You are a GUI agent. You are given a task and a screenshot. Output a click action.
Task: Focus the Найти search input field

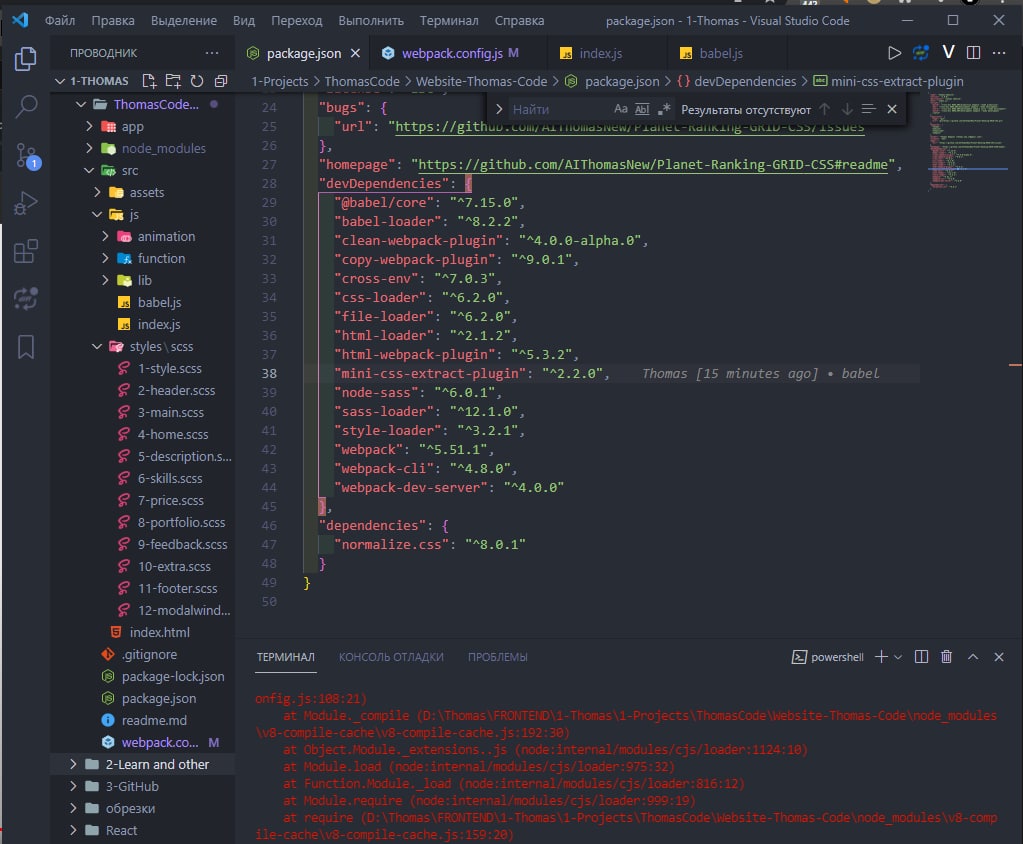(x=560, y=109)
